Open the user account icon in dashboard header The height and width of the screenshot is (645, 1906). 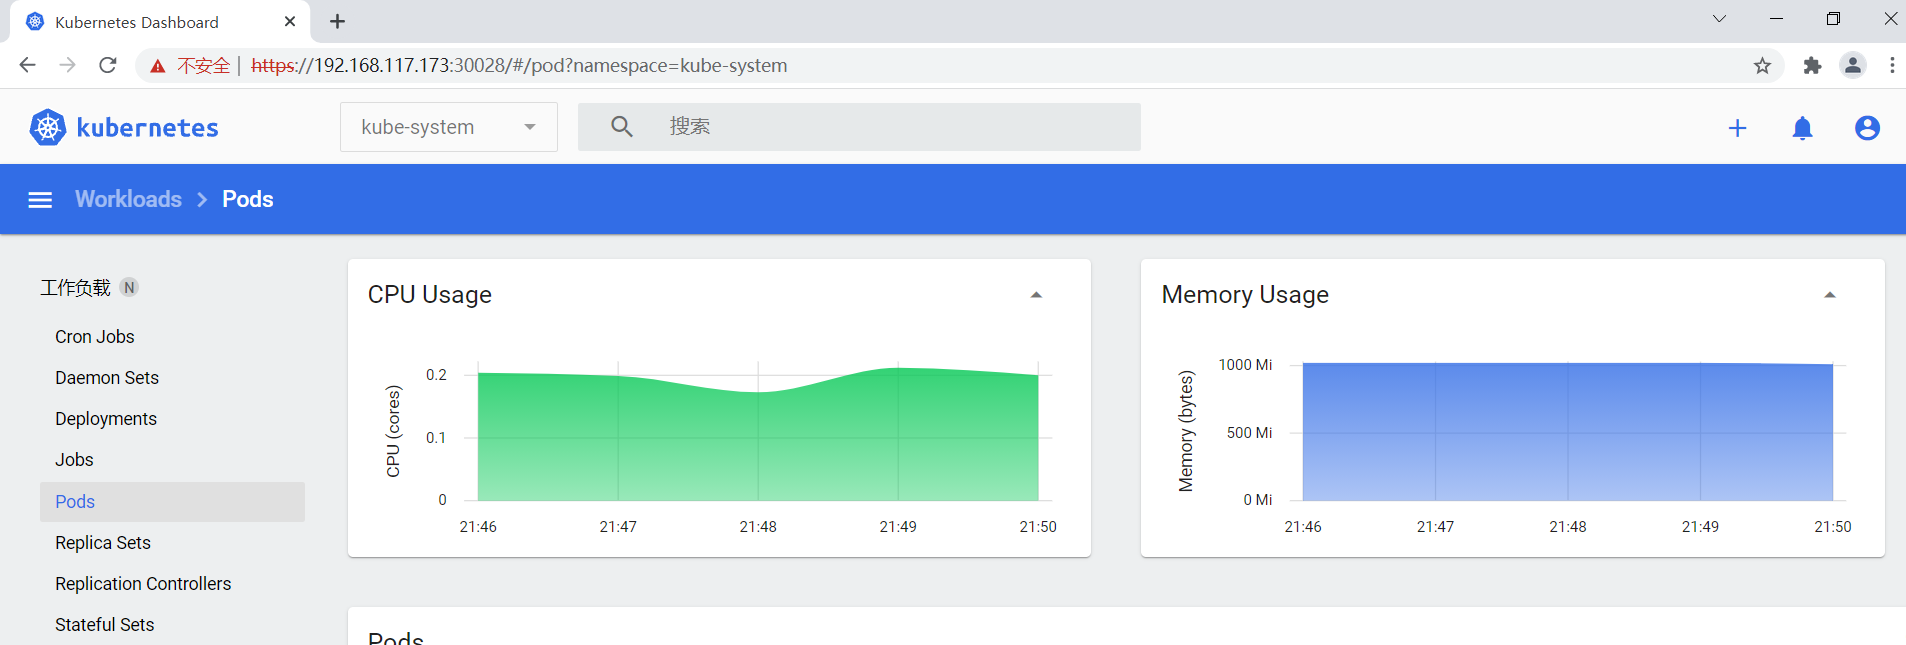point(1867,128)
